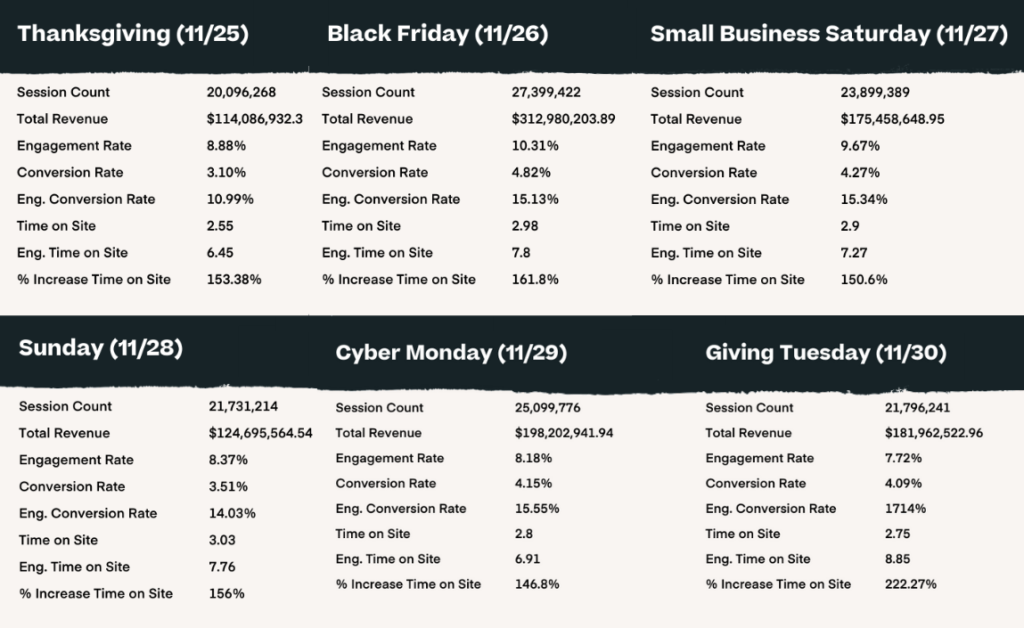Viewport: 1024px width, 628px height.
Task: Click the Cyber Monday (11/29) heading
Action: (451, 353)
